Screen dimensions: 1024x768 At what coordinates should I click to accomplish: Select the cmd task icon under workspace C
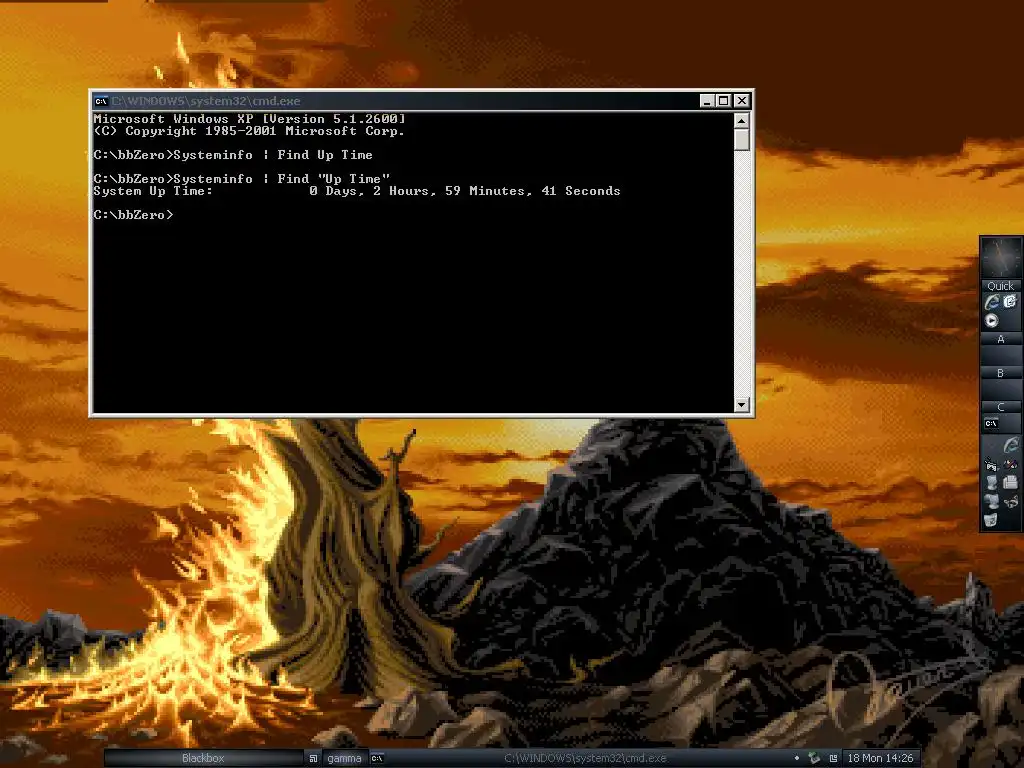pyautogui.click(x=991, y=424)
